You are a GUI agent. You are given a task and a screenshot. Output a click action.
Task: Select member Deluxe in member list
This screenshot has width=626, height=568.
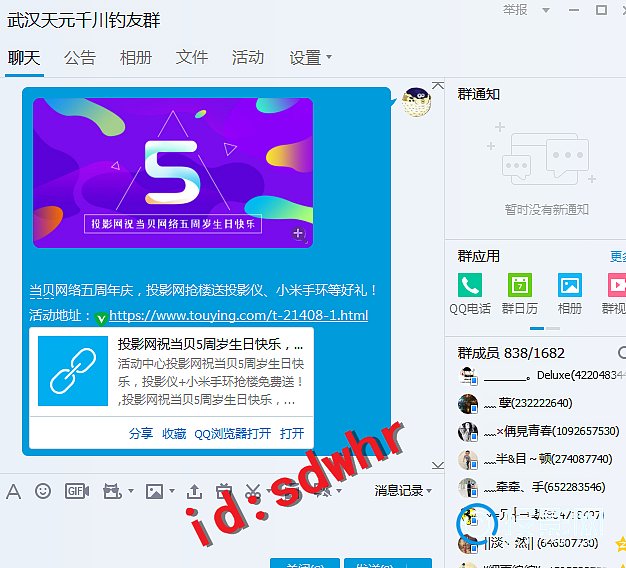pyautogui.click(x=542, y=376)
